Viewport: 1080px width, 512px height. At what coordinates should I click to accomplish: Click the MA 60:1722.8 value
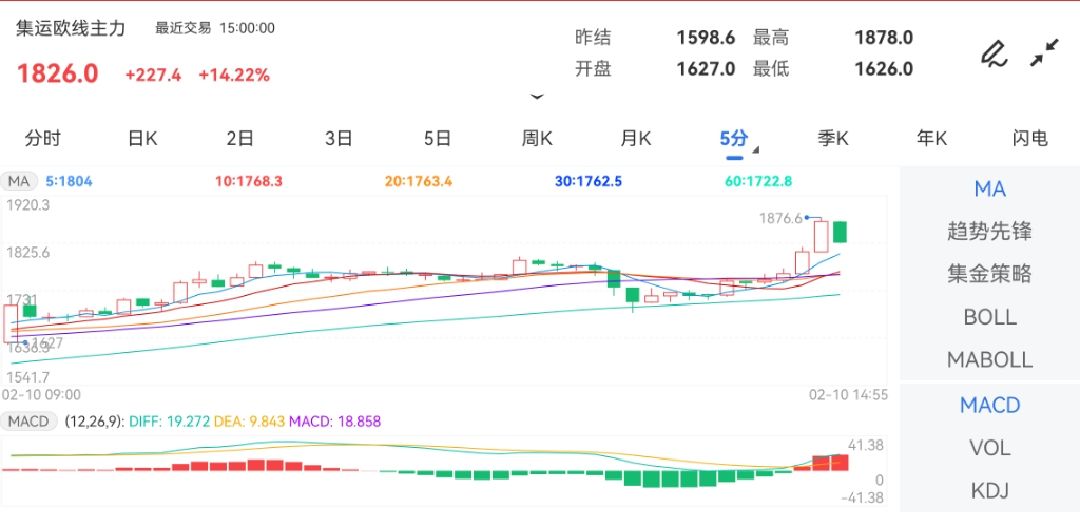coord(758,182)
